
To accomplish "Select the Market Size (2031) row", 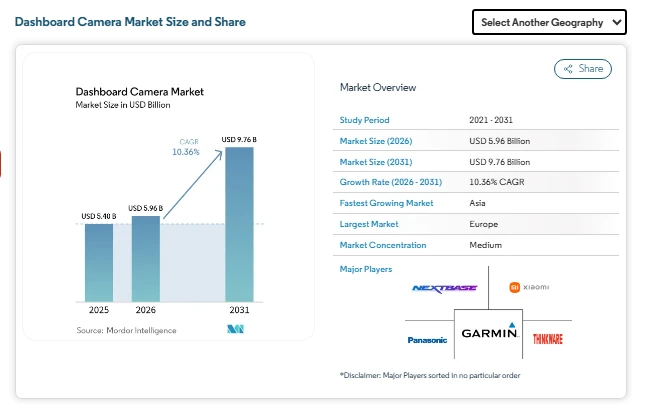I will (475, 162).
